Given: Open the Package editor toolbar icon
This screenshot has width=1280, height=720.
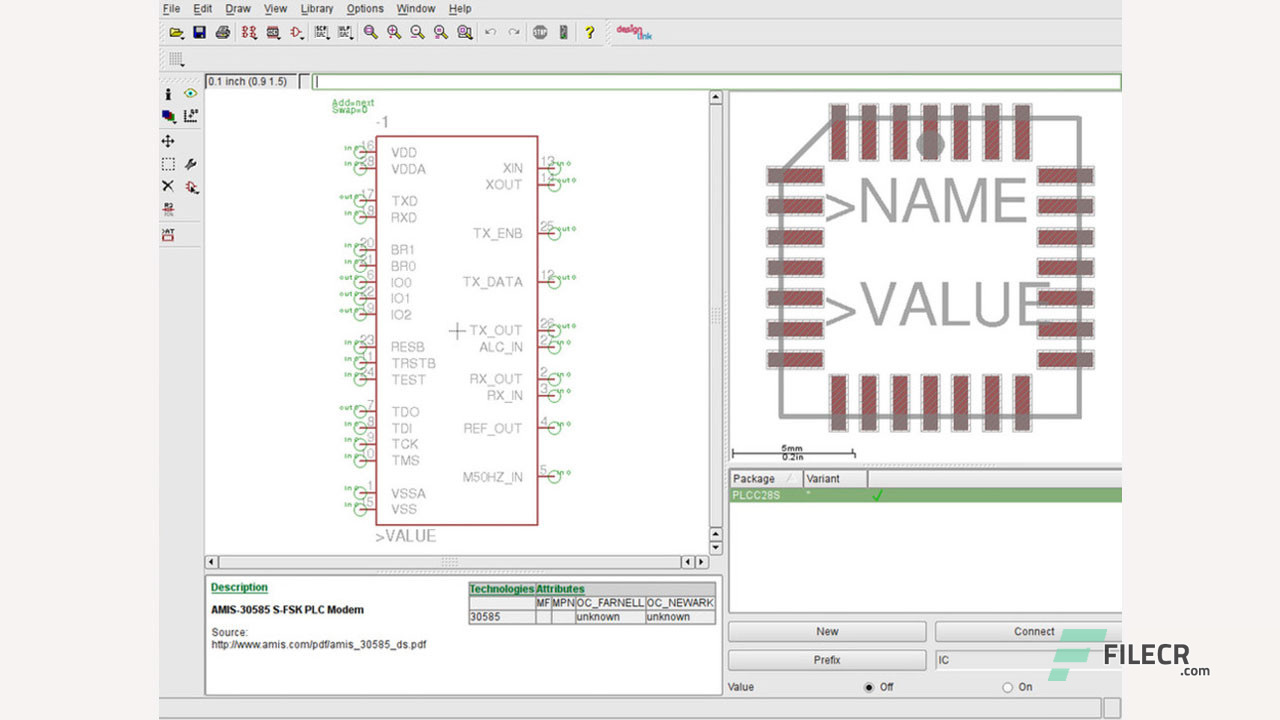Looking at the screenshot, I should (x=273, y=32).
